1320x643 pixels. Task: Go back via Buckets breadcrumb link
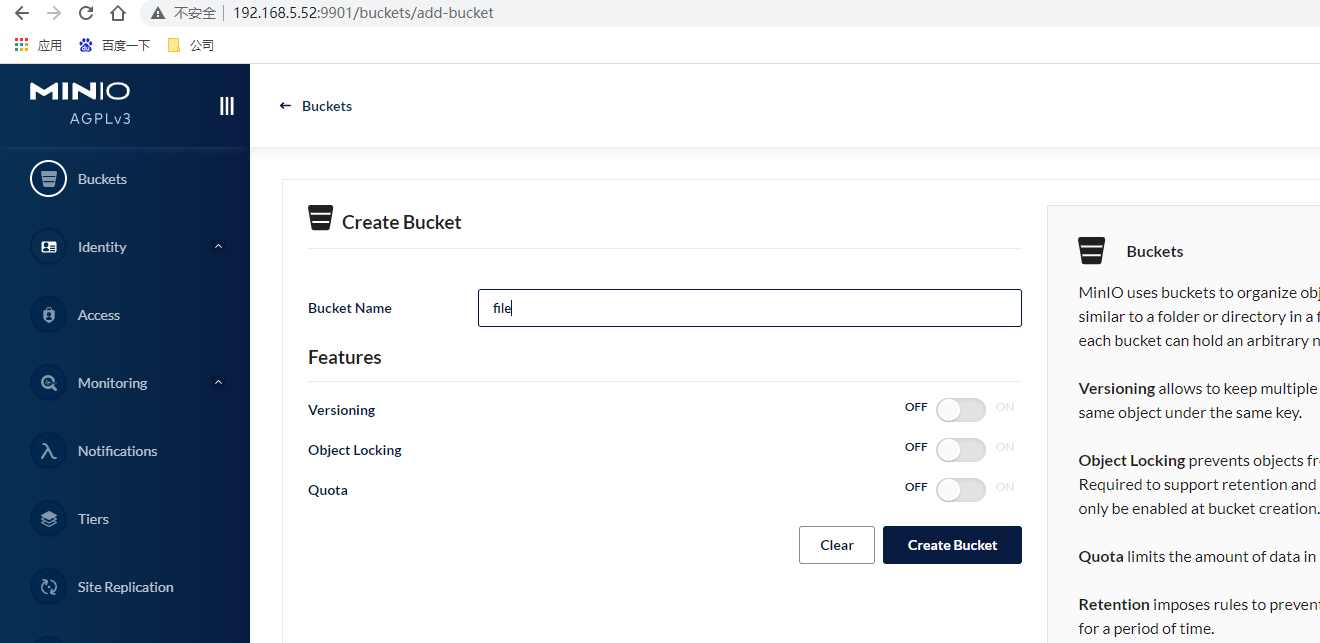pos(327,106)
